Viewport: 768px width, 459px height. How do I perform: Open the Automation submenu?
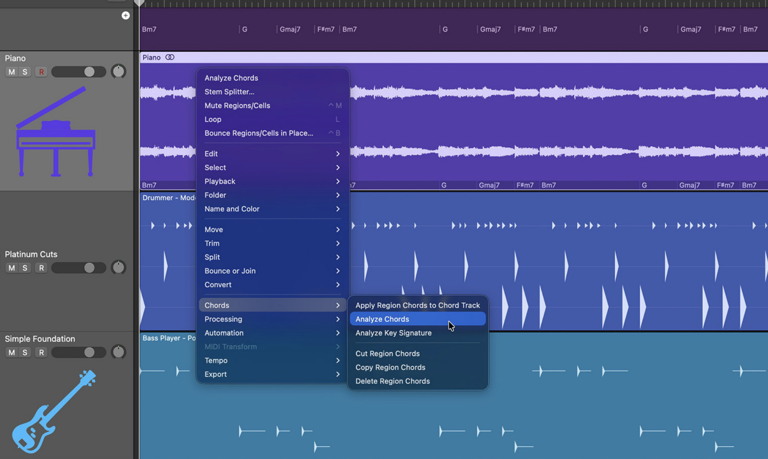[272, 333]
